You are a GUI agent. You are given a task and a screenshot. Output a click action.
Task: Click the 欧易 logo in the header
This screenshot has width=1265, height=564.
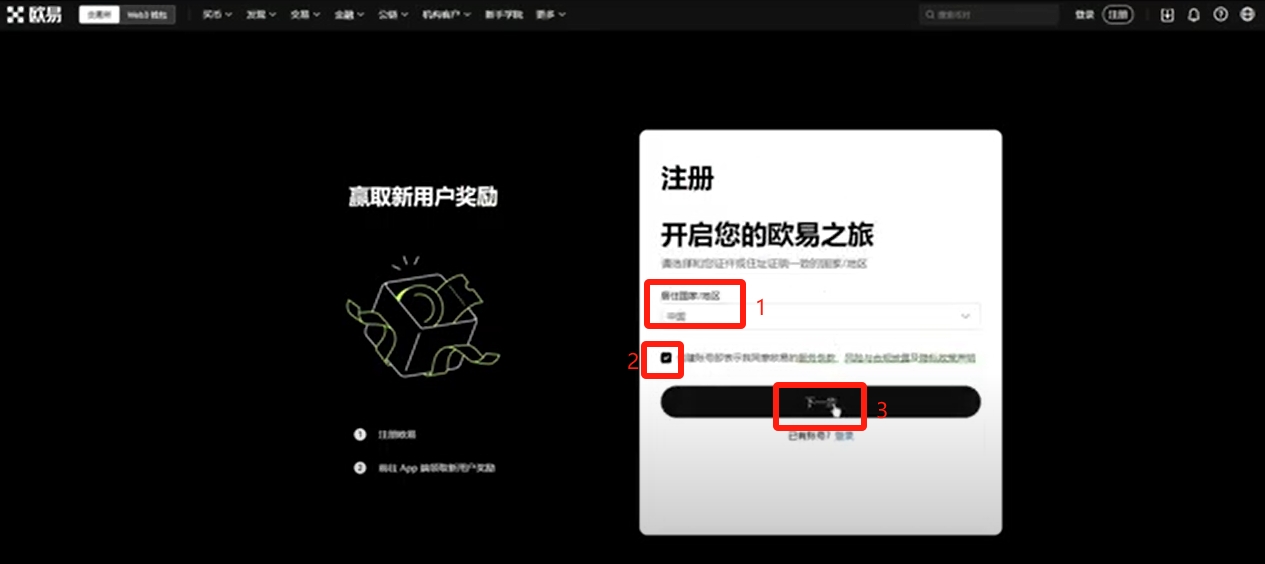[x=34, y=15]
